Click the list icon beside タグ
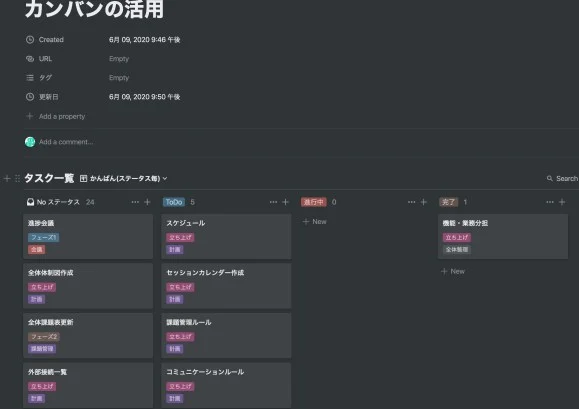This screenshot has width=579, height=409. 30,78
